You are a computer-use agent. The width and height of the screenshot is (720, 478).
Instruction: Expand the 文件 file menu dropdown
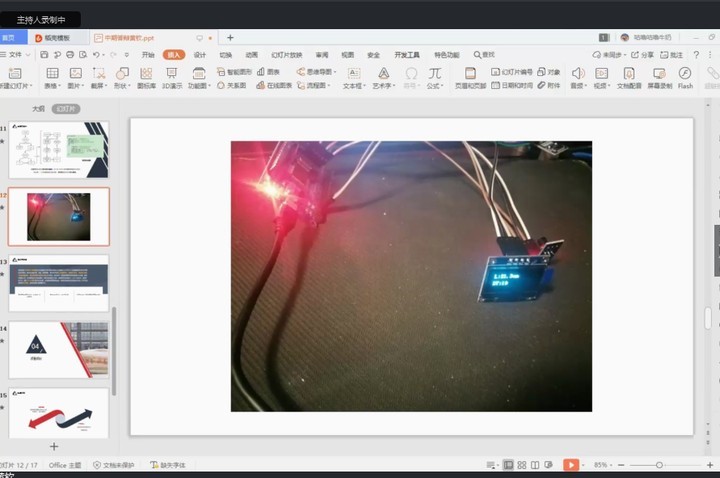18,55
